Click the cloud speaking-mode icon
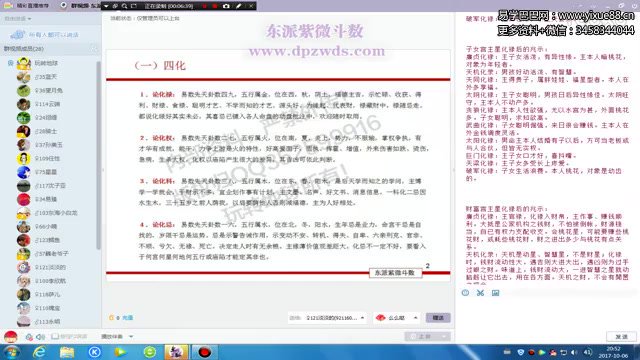The image size is (640, 360). pyautogui.click(x=17, y=35)
